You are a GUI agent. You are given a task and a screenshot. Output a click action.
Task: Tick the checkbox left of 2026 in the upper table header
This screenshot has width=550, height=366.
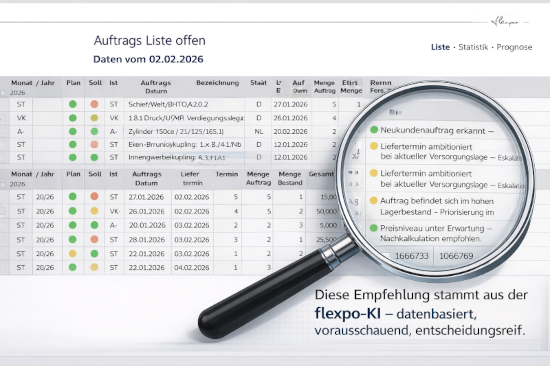pos(3,93)
